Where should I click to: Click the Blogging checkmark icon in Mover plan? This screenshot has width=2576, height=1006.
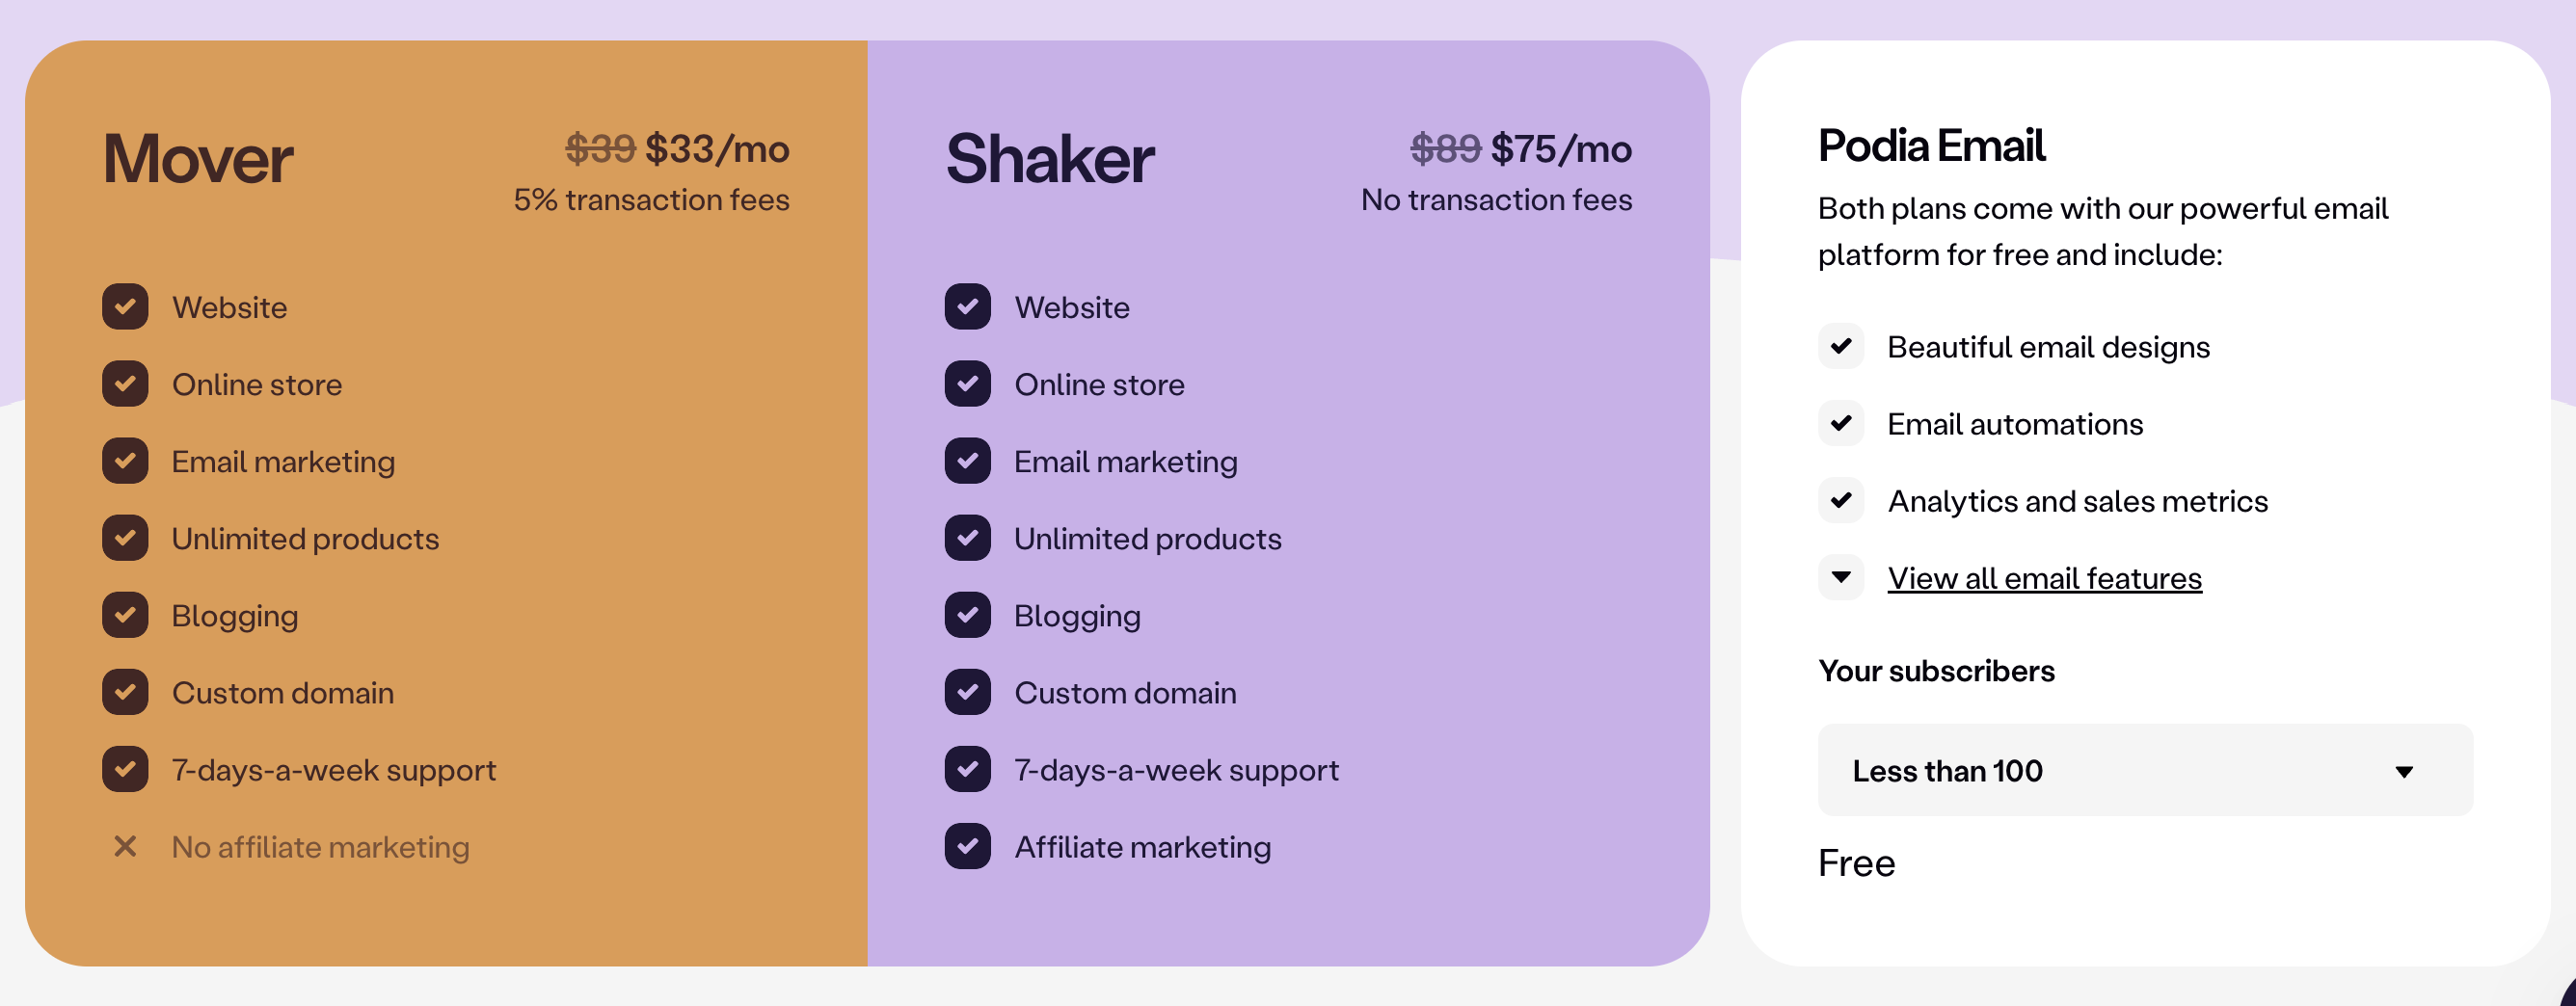[x=125, y=615]
